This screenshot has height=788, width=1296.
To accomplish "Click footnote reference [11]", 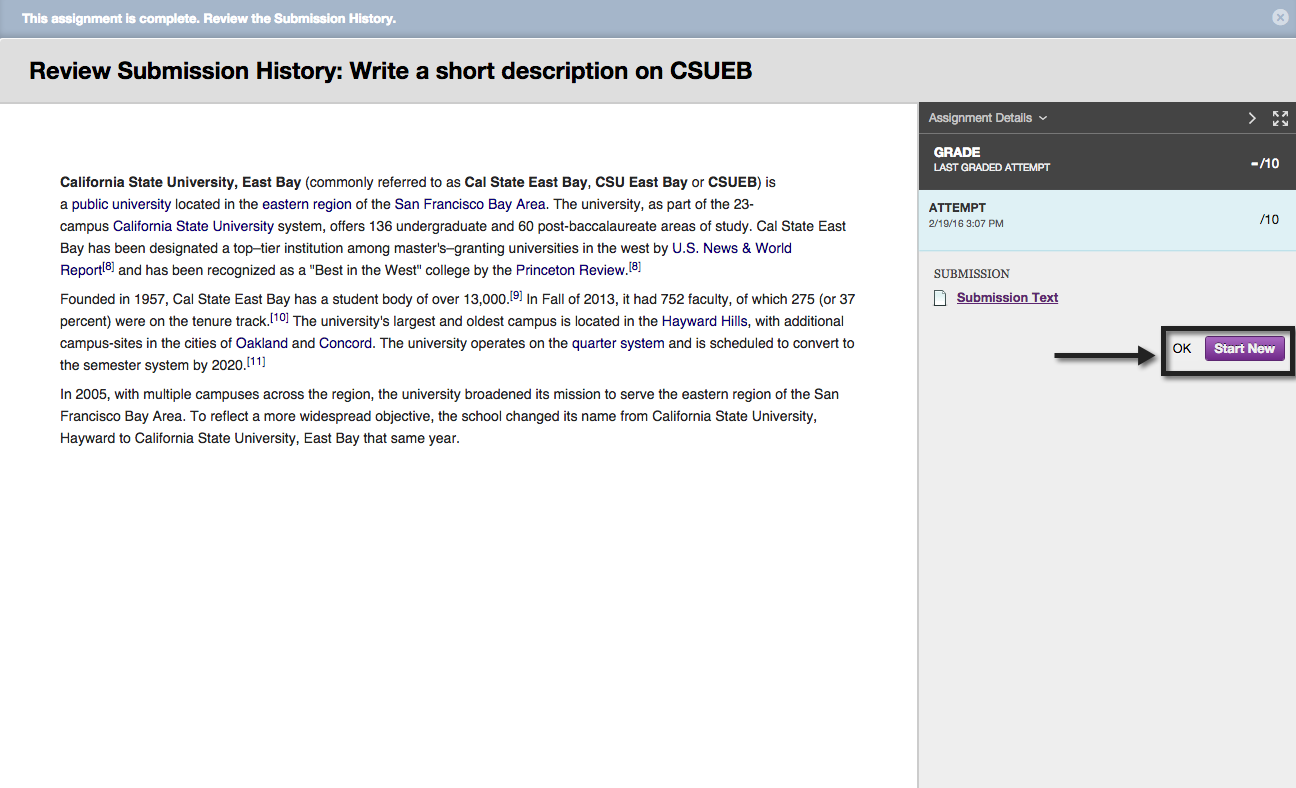I will [x=256, y=361].
